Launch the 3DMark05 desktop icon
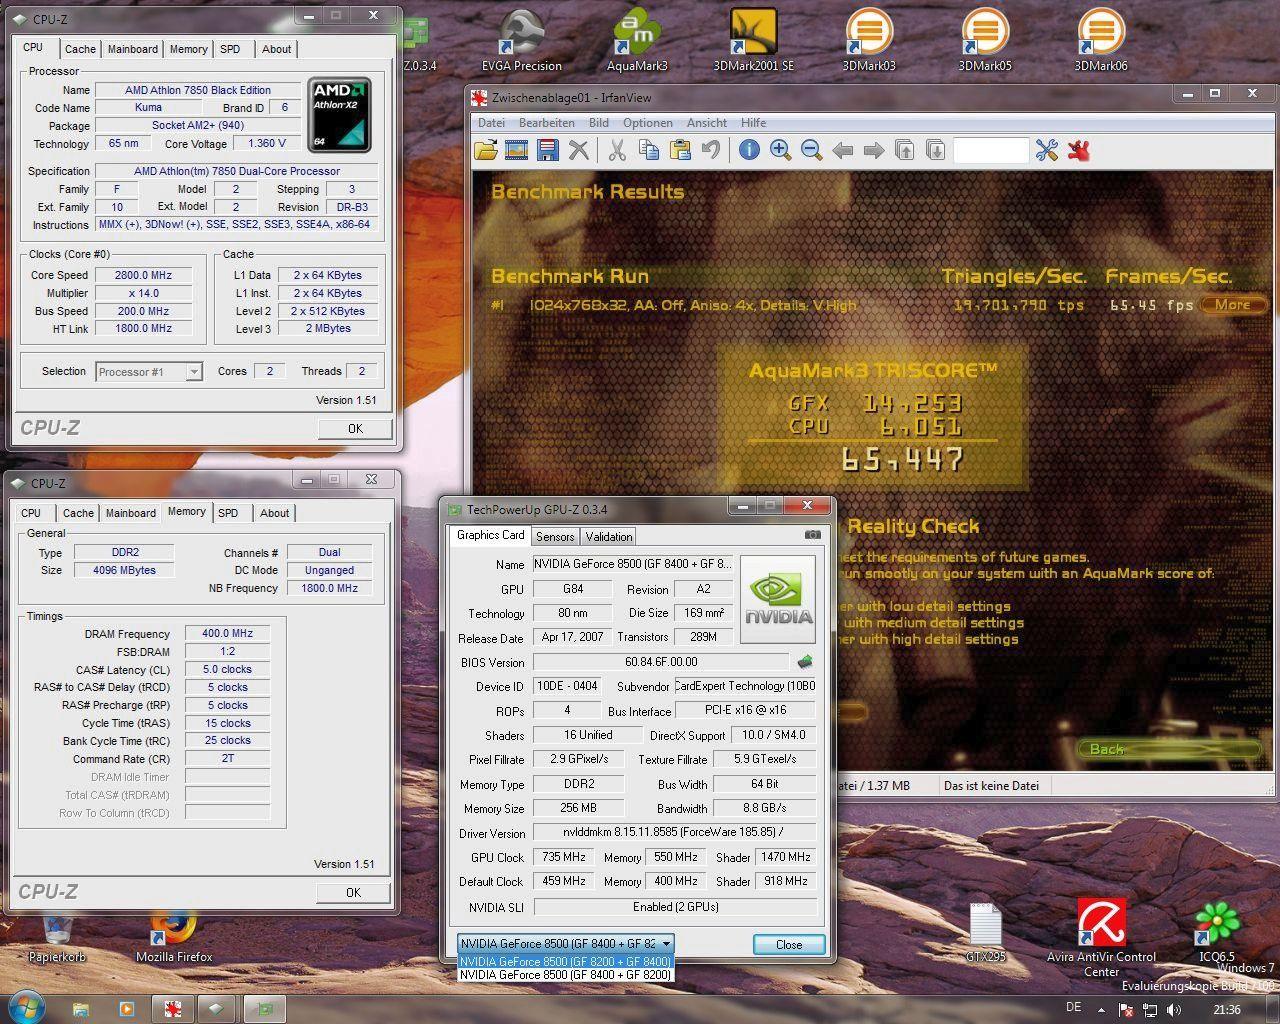The image size is (1280, 1024). [985, 40]
